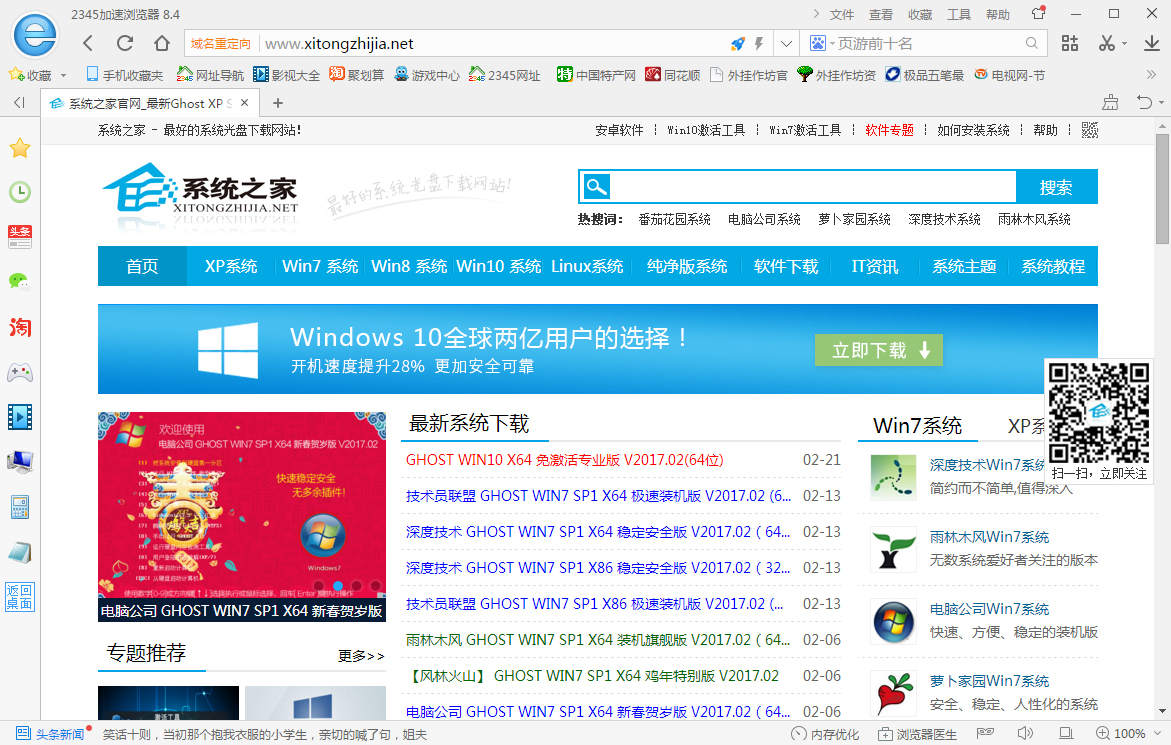
Task: Open the 手机收藏夹 bookmark
Action: pyautogui.click(x=125, y=75)
